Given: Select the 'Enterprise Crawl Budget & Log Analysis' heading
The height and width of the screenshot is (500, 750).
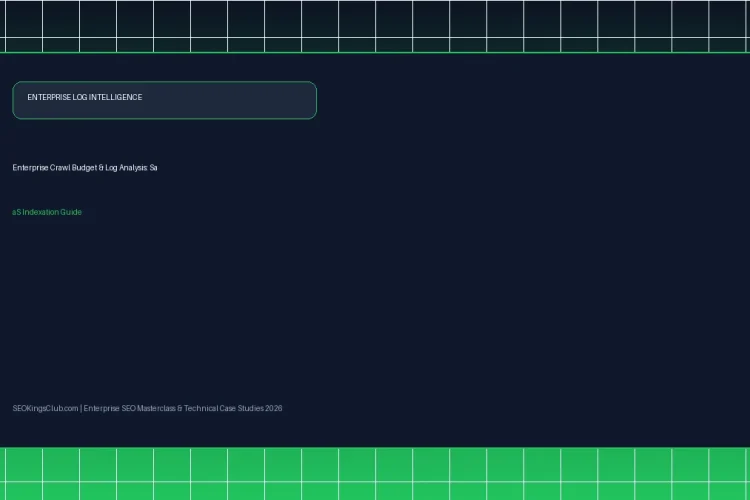Looking at the screenshot, I should click(85, 167).
